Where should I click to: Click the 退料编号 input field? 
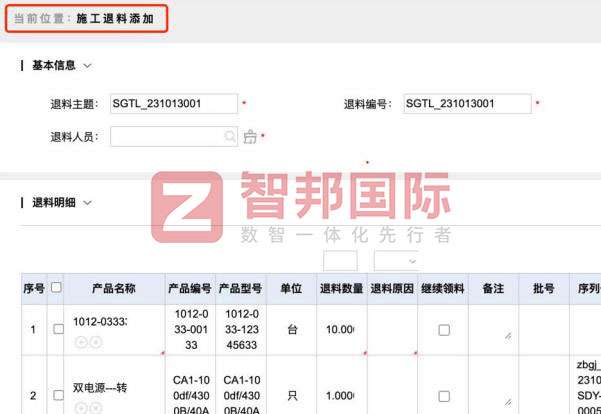coord(467,104)
